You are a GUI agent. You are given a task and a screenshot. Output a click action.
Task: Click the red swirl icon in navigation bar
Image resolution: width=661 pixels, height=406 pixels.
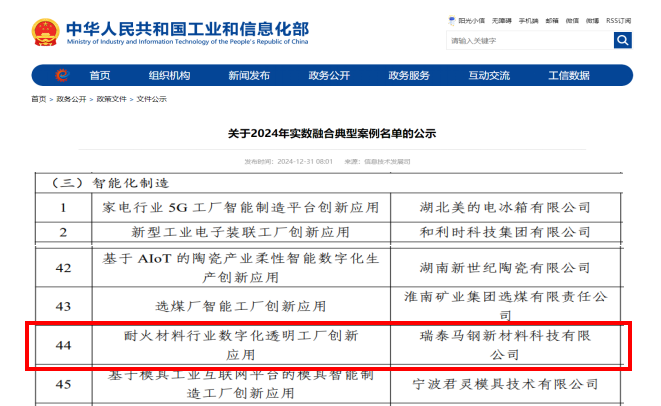tap(61, 76)
